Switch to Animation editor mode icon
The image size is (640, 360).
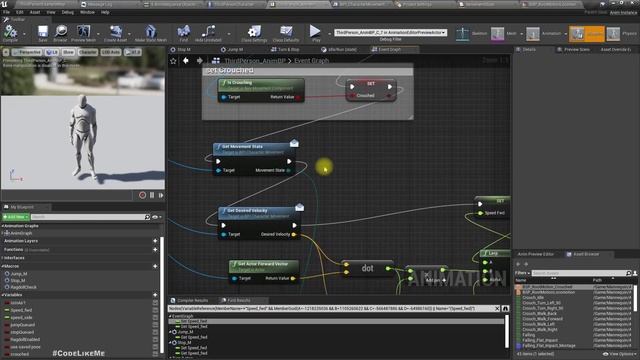click(x=532, y=33)
